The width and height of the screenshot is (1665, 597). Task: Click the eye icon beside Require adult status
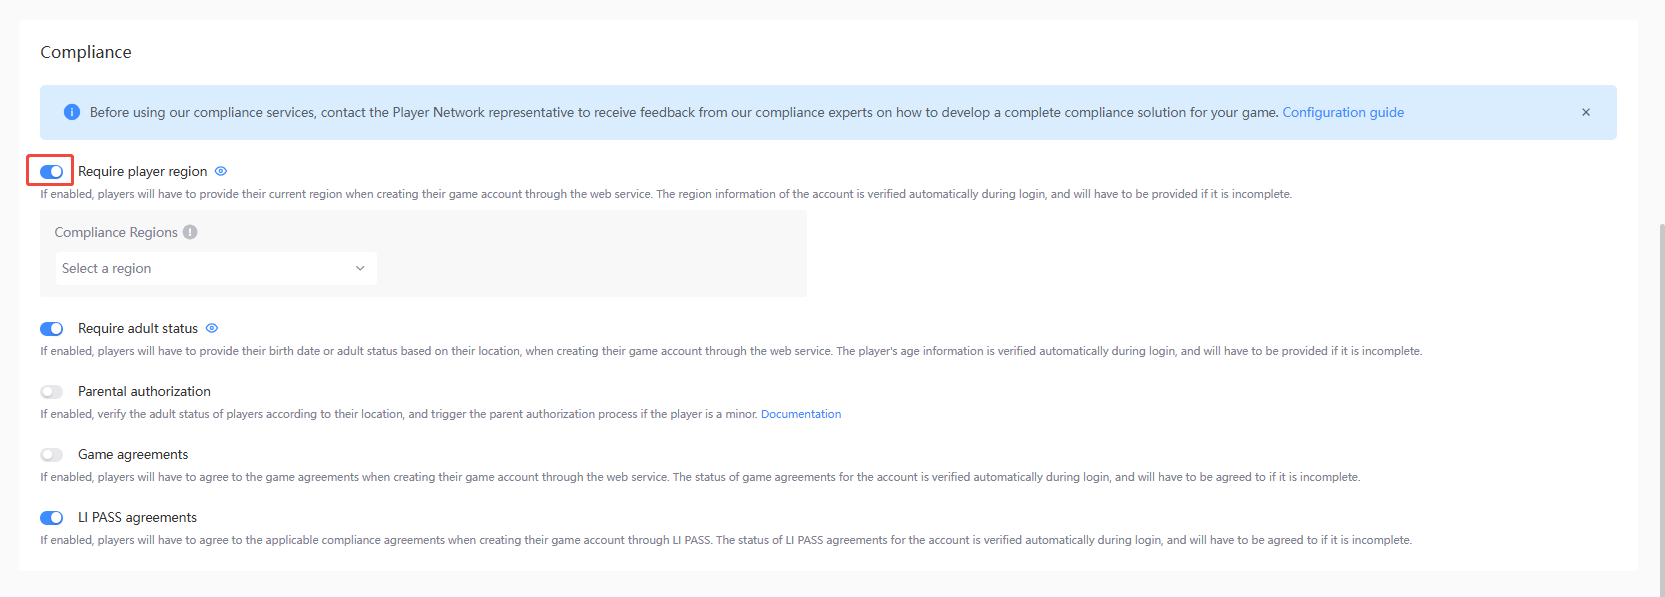(212, 328)
